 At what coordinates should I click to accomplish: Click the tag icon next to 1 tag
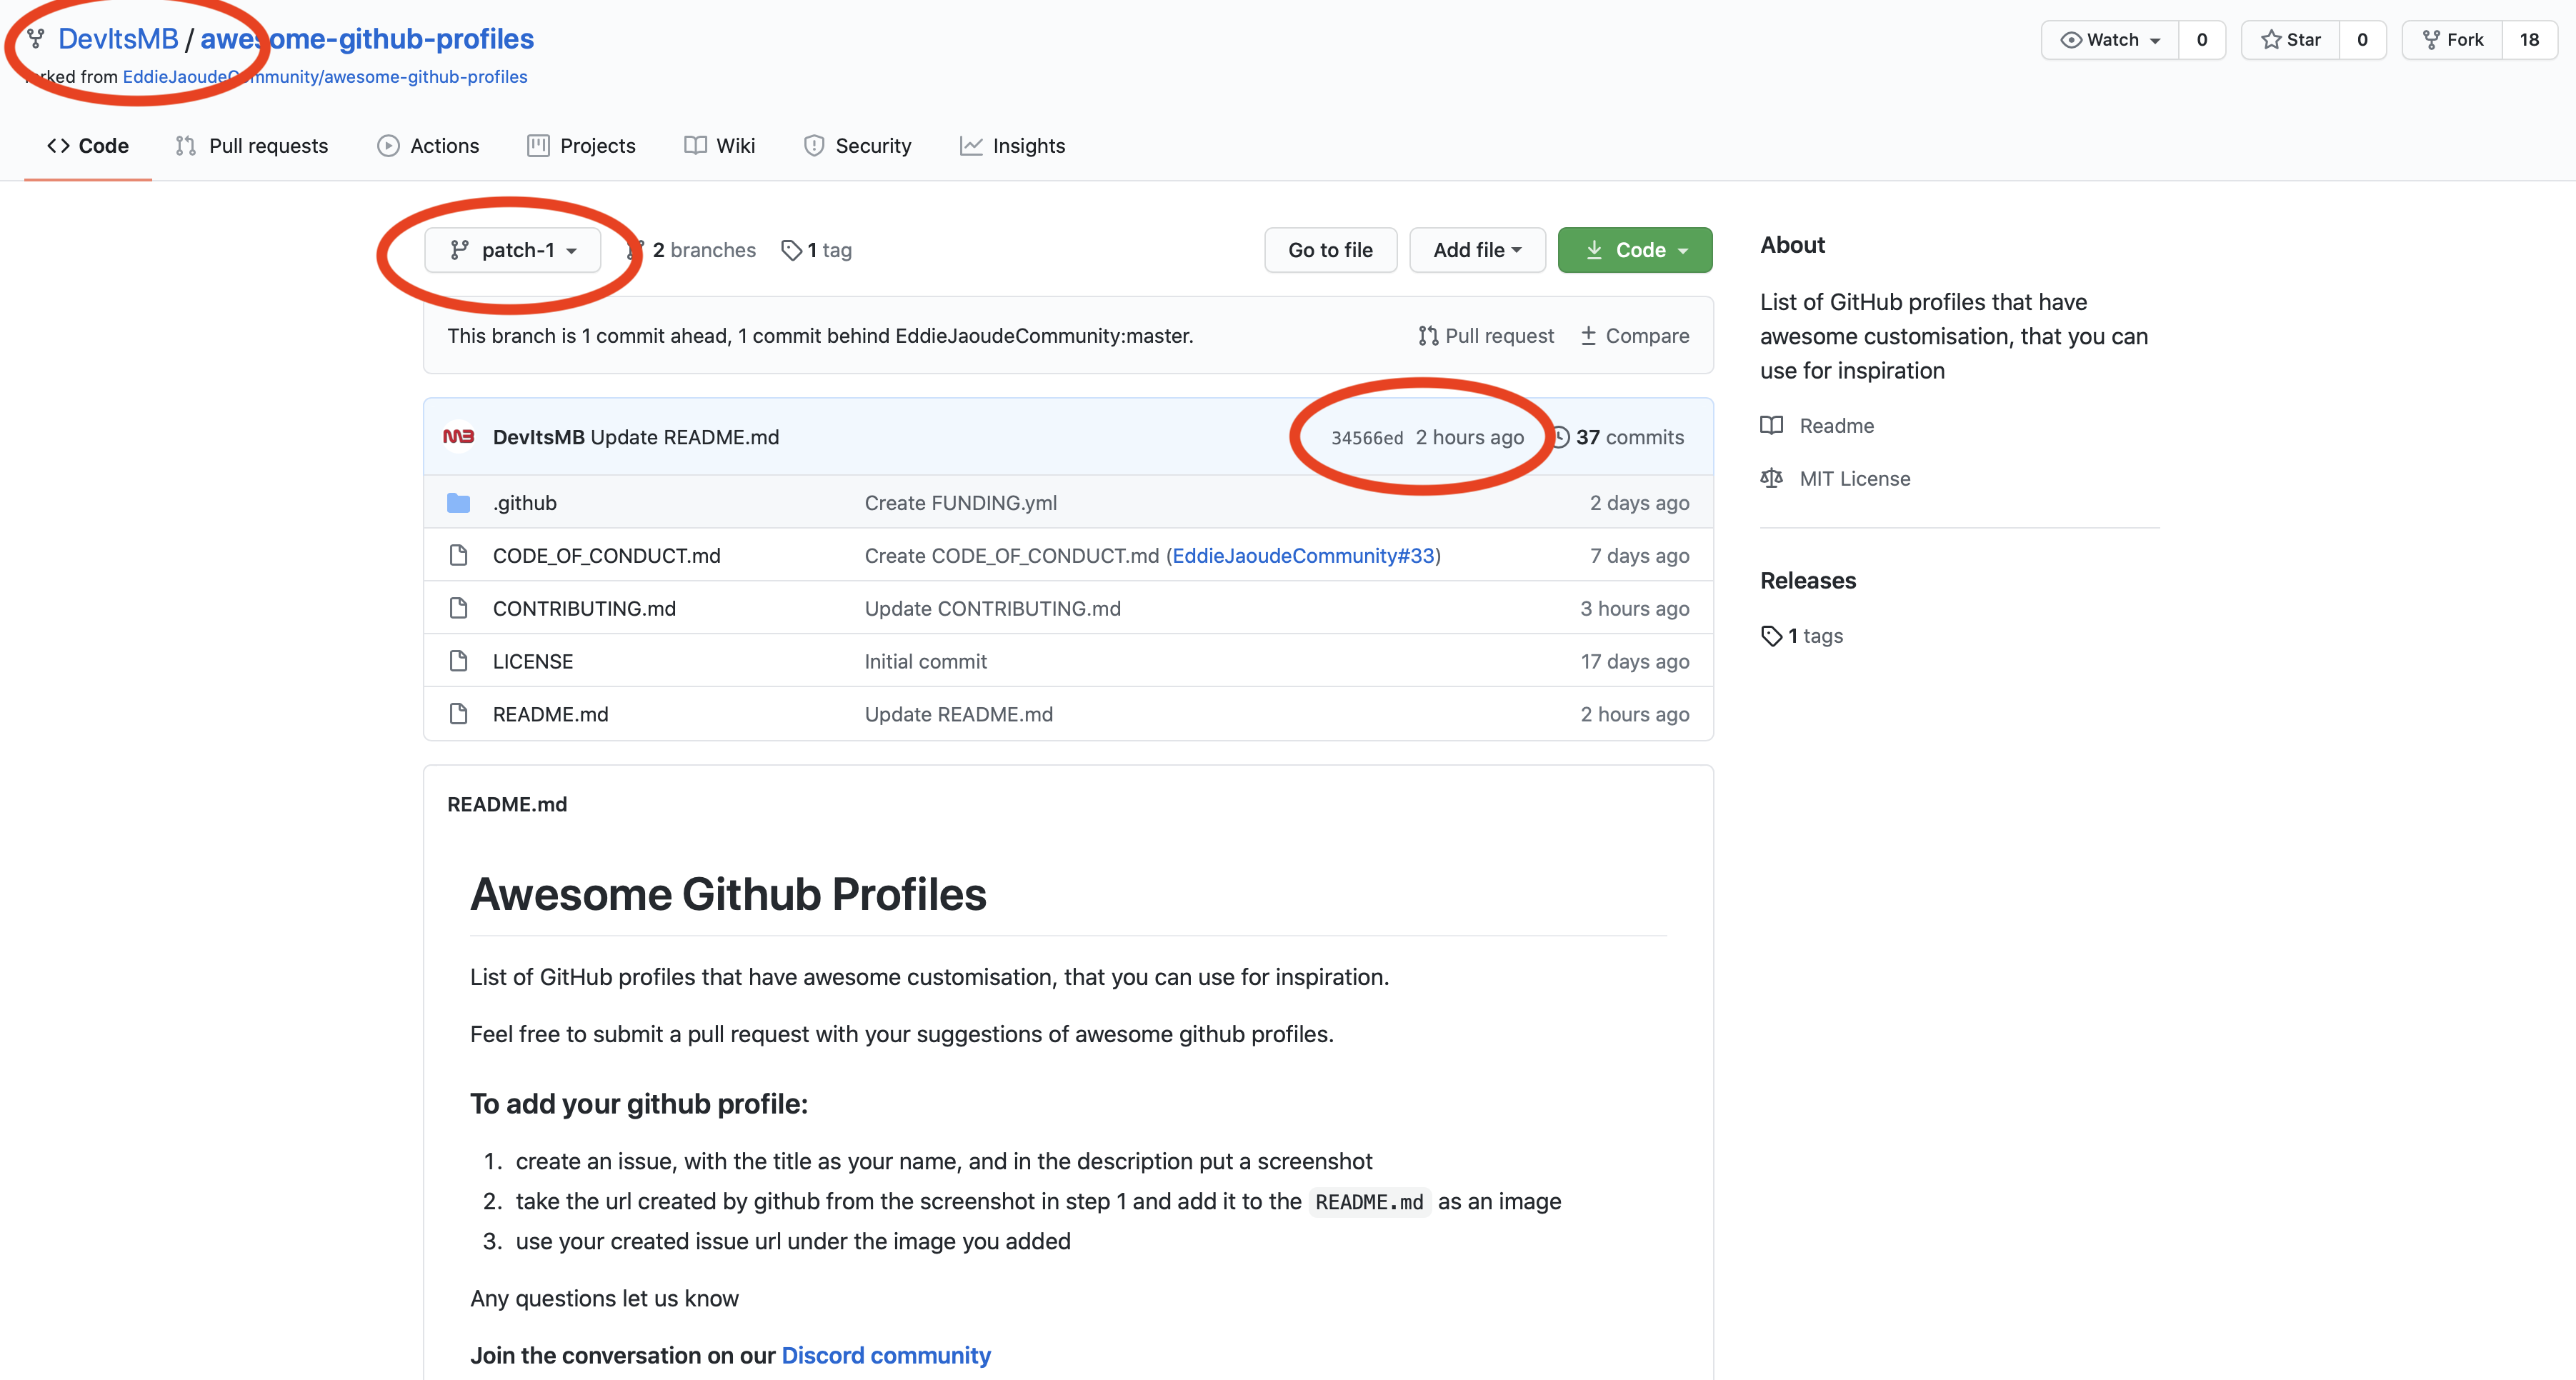791,250
